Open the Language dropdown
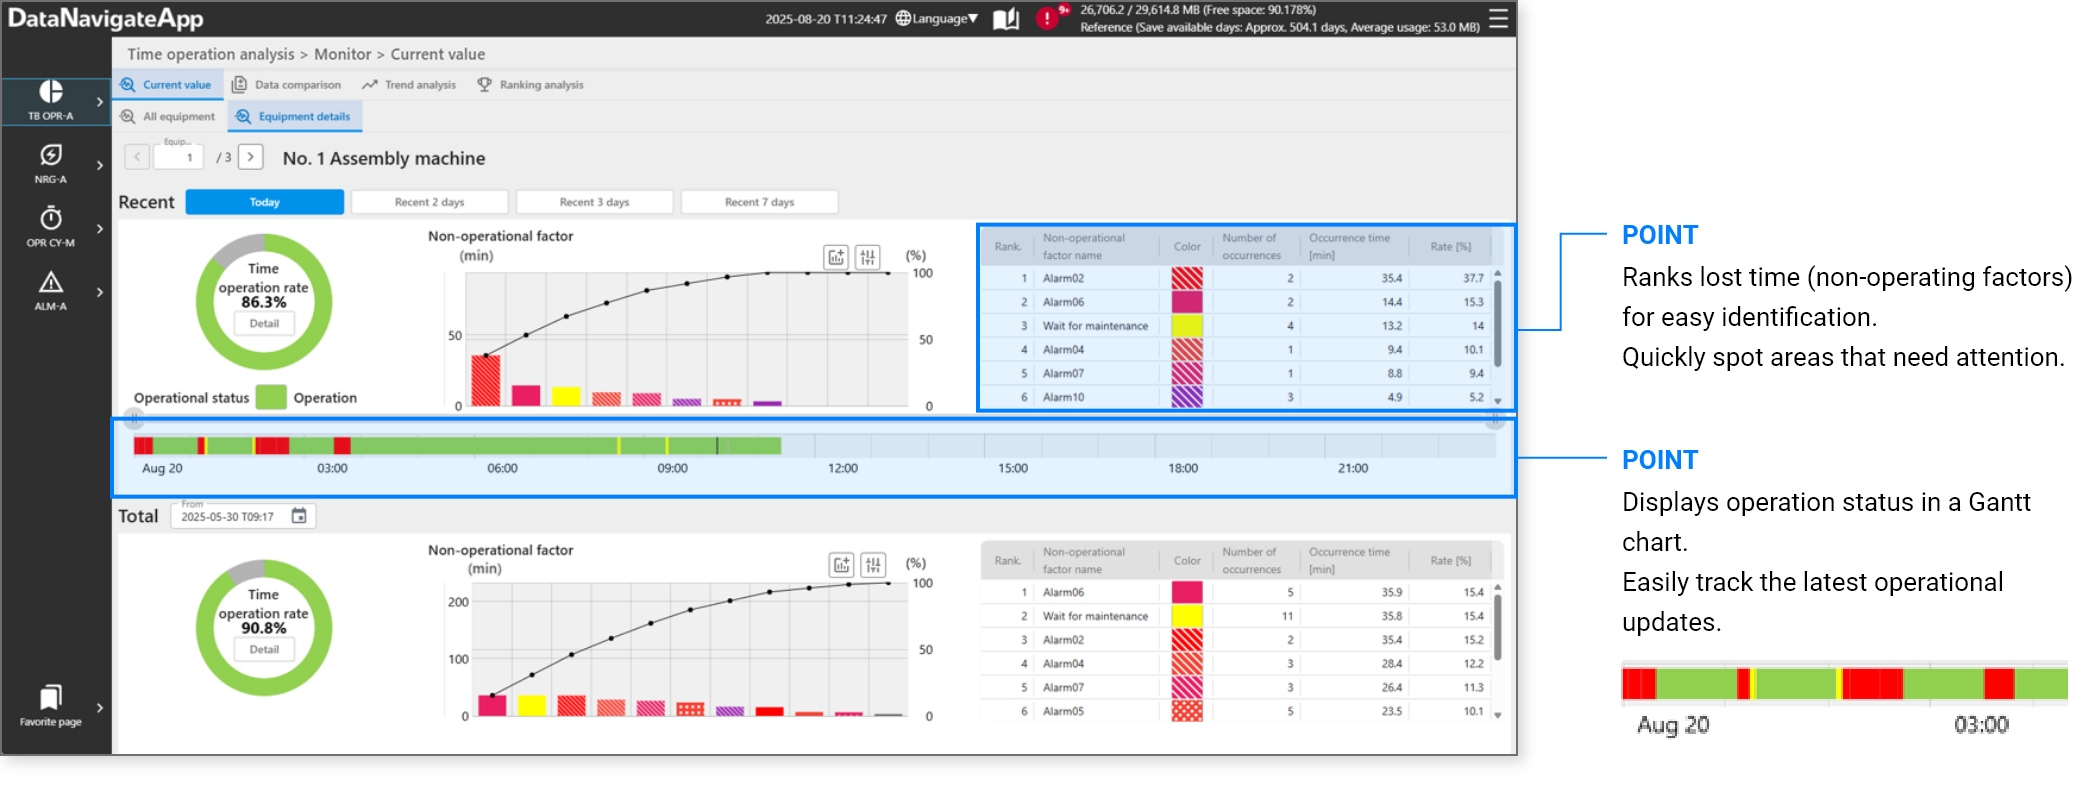 937,19
